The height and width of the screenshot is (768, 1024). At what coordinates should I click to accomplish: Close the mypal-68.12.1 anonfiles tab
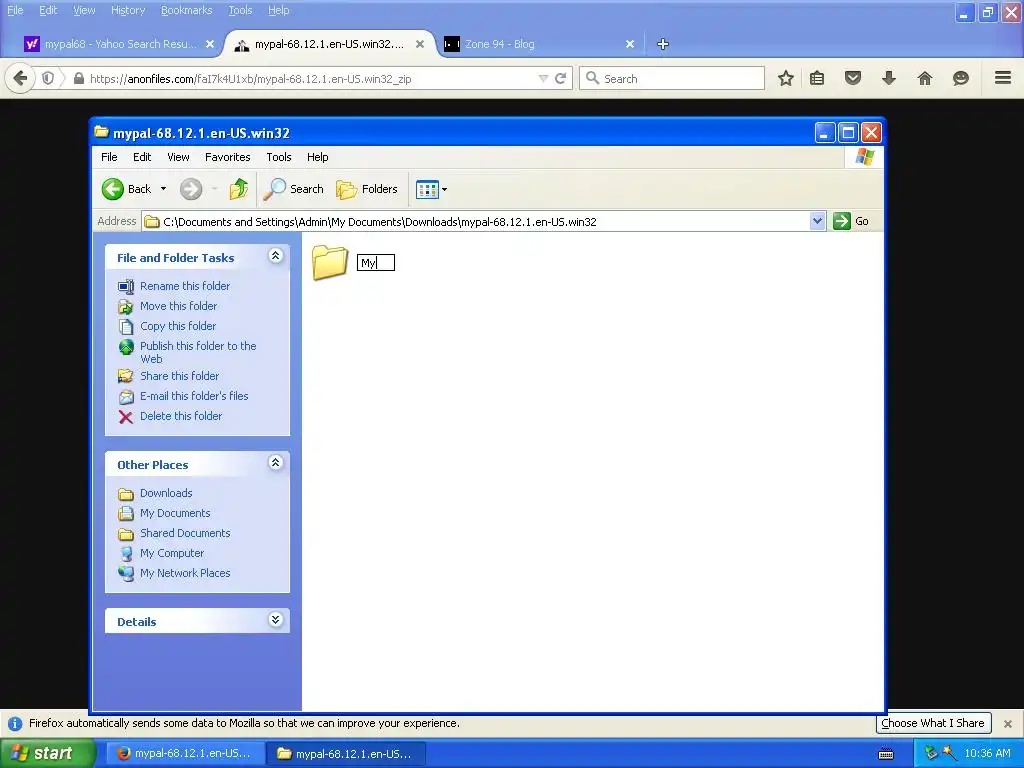(x=420, y=44)
